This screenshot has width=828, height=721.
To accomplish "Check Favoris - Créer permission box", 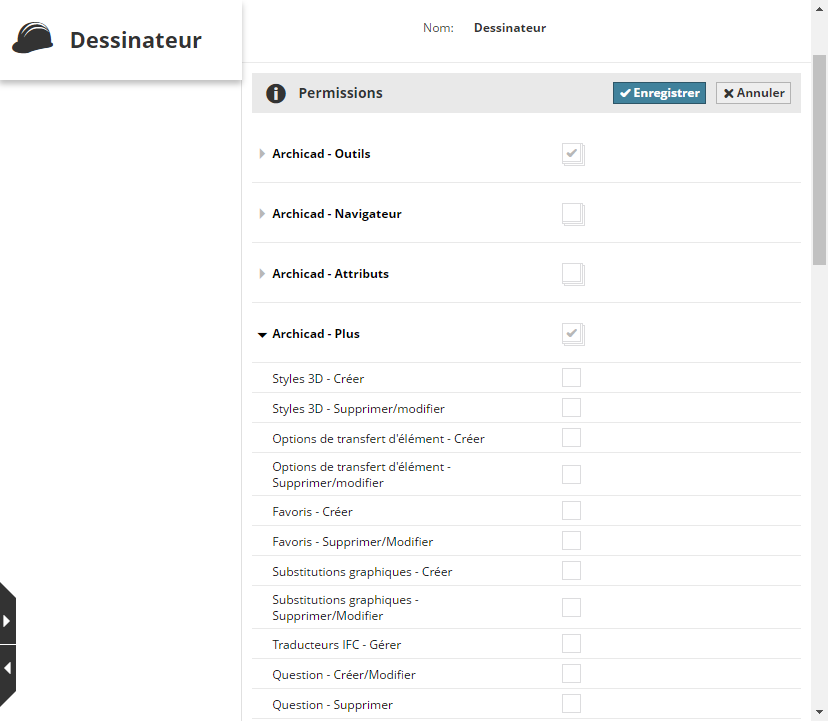I will pos(571,511).
